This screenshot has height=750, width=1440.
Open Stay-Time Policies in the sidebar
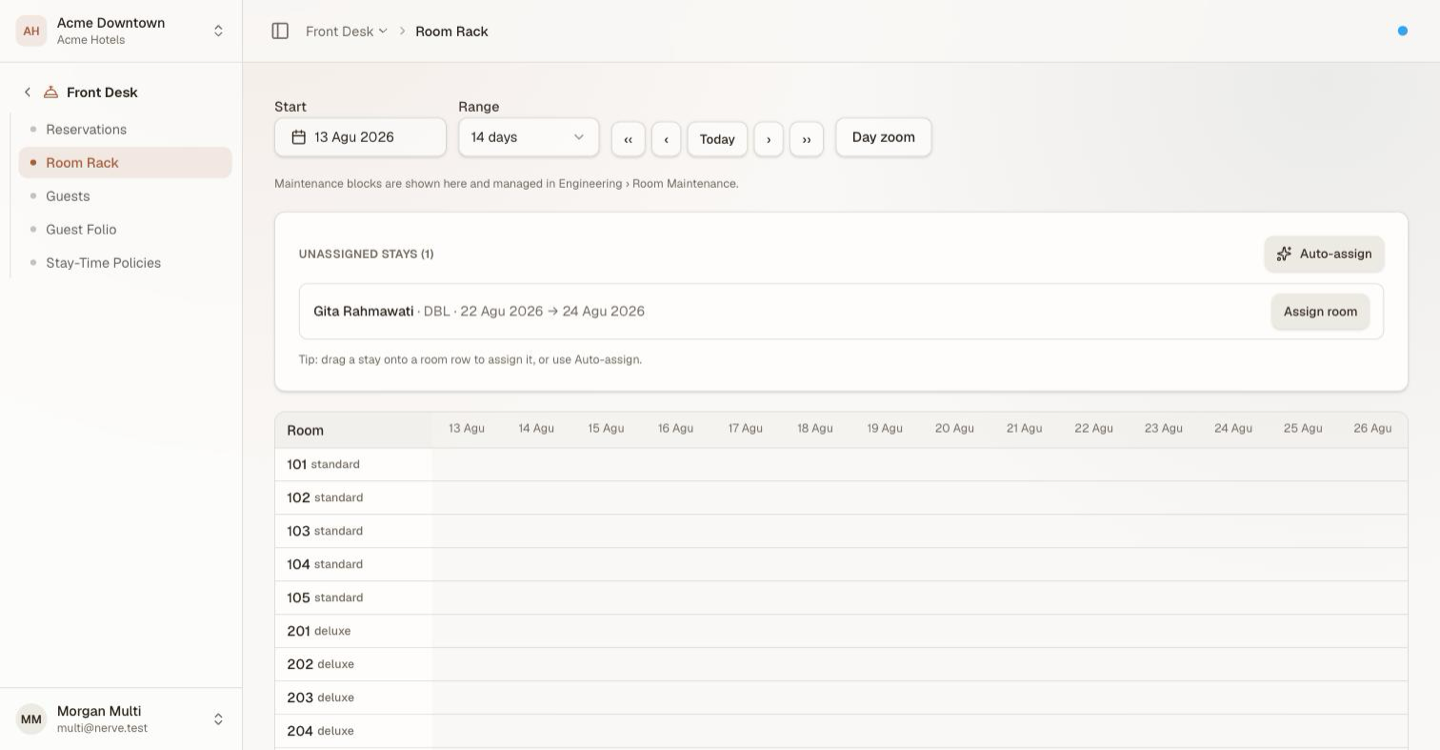point(125,263)
